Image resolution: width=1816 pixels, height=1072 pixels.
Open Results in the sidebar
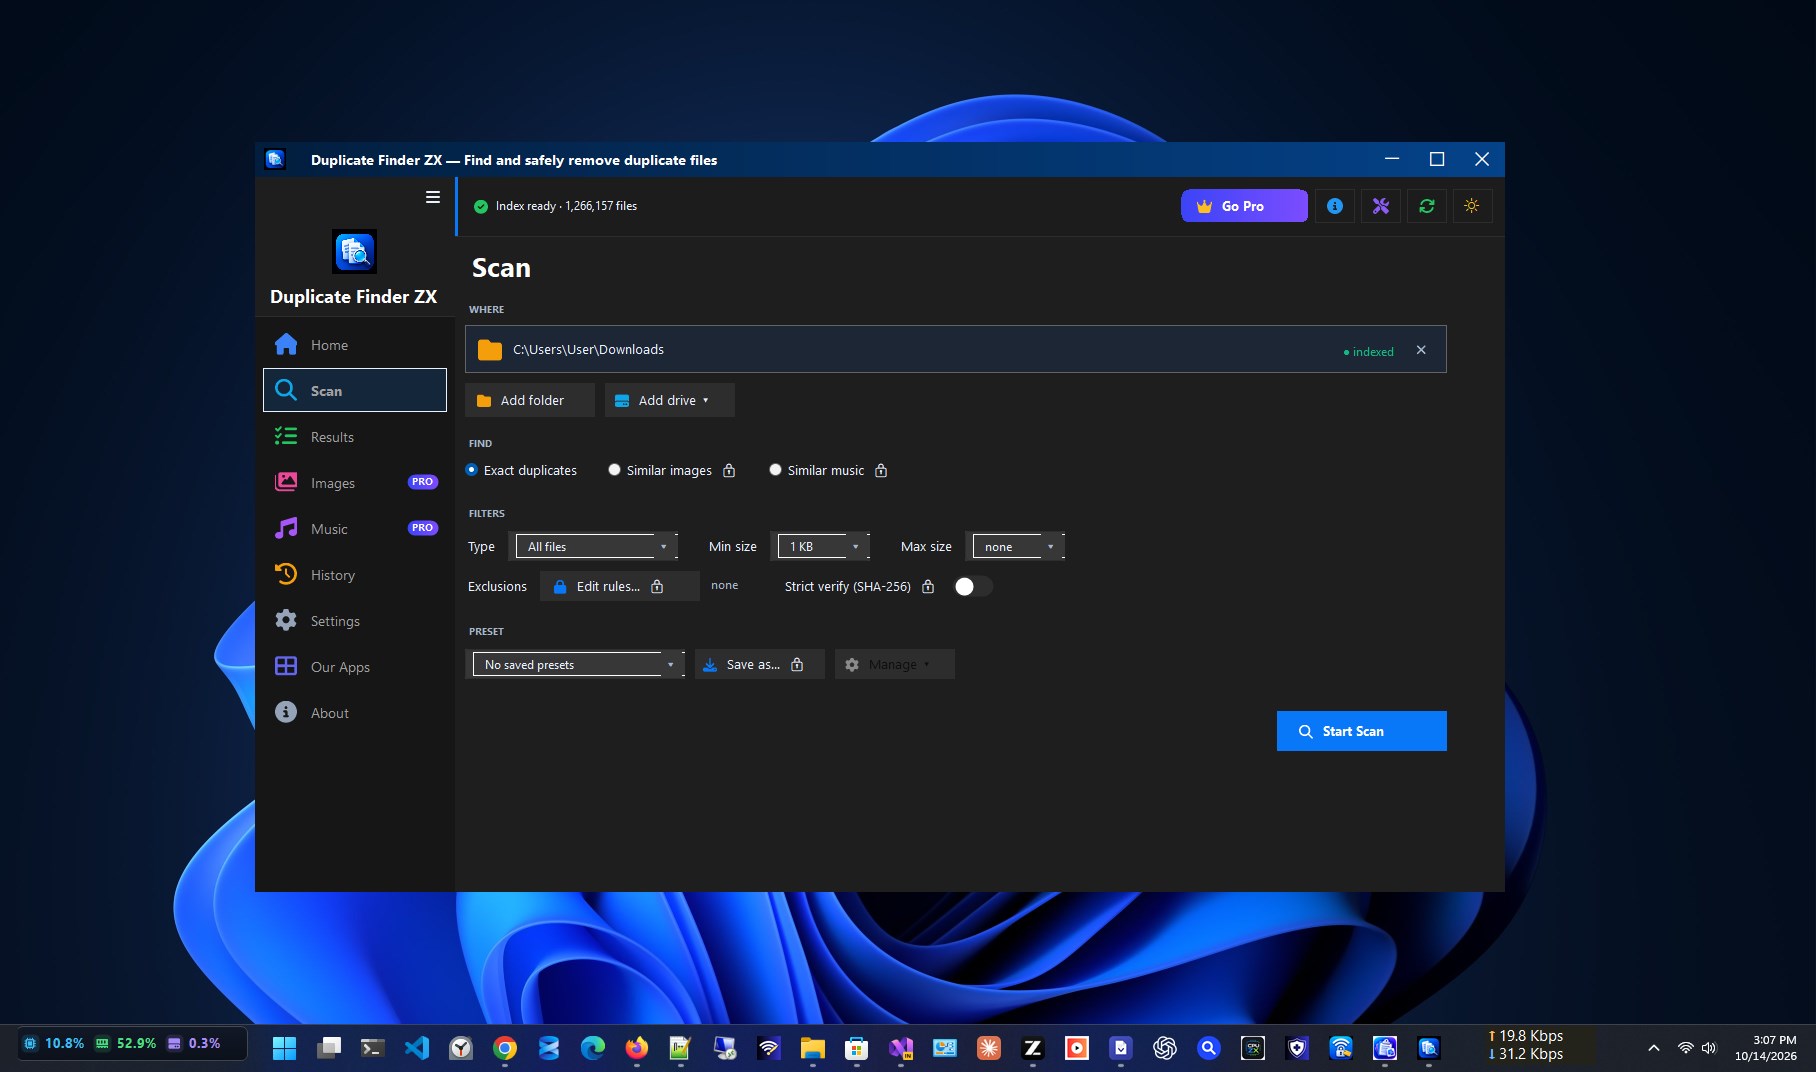[x=355, y=437]
